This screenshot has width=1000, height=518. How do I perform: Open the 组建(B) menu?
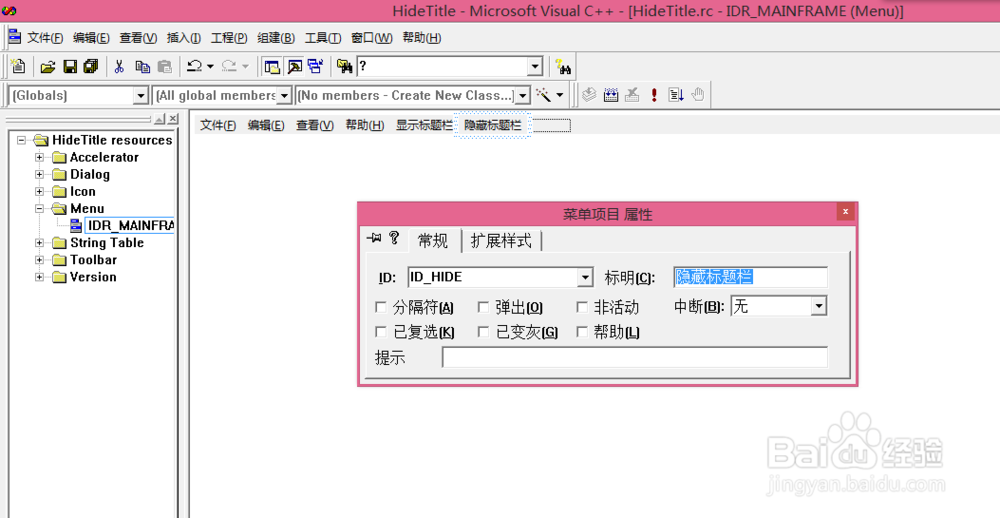(276, 38)
